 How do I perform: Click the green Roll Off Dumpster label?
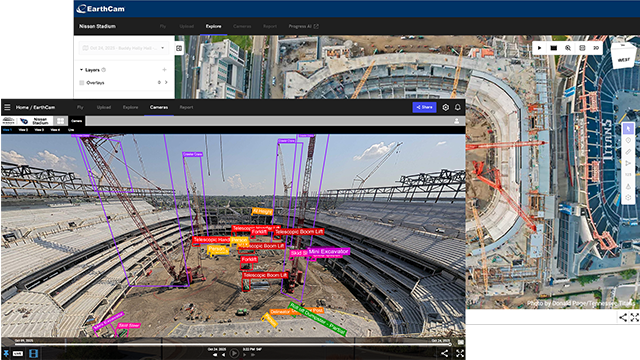point(318,319)
